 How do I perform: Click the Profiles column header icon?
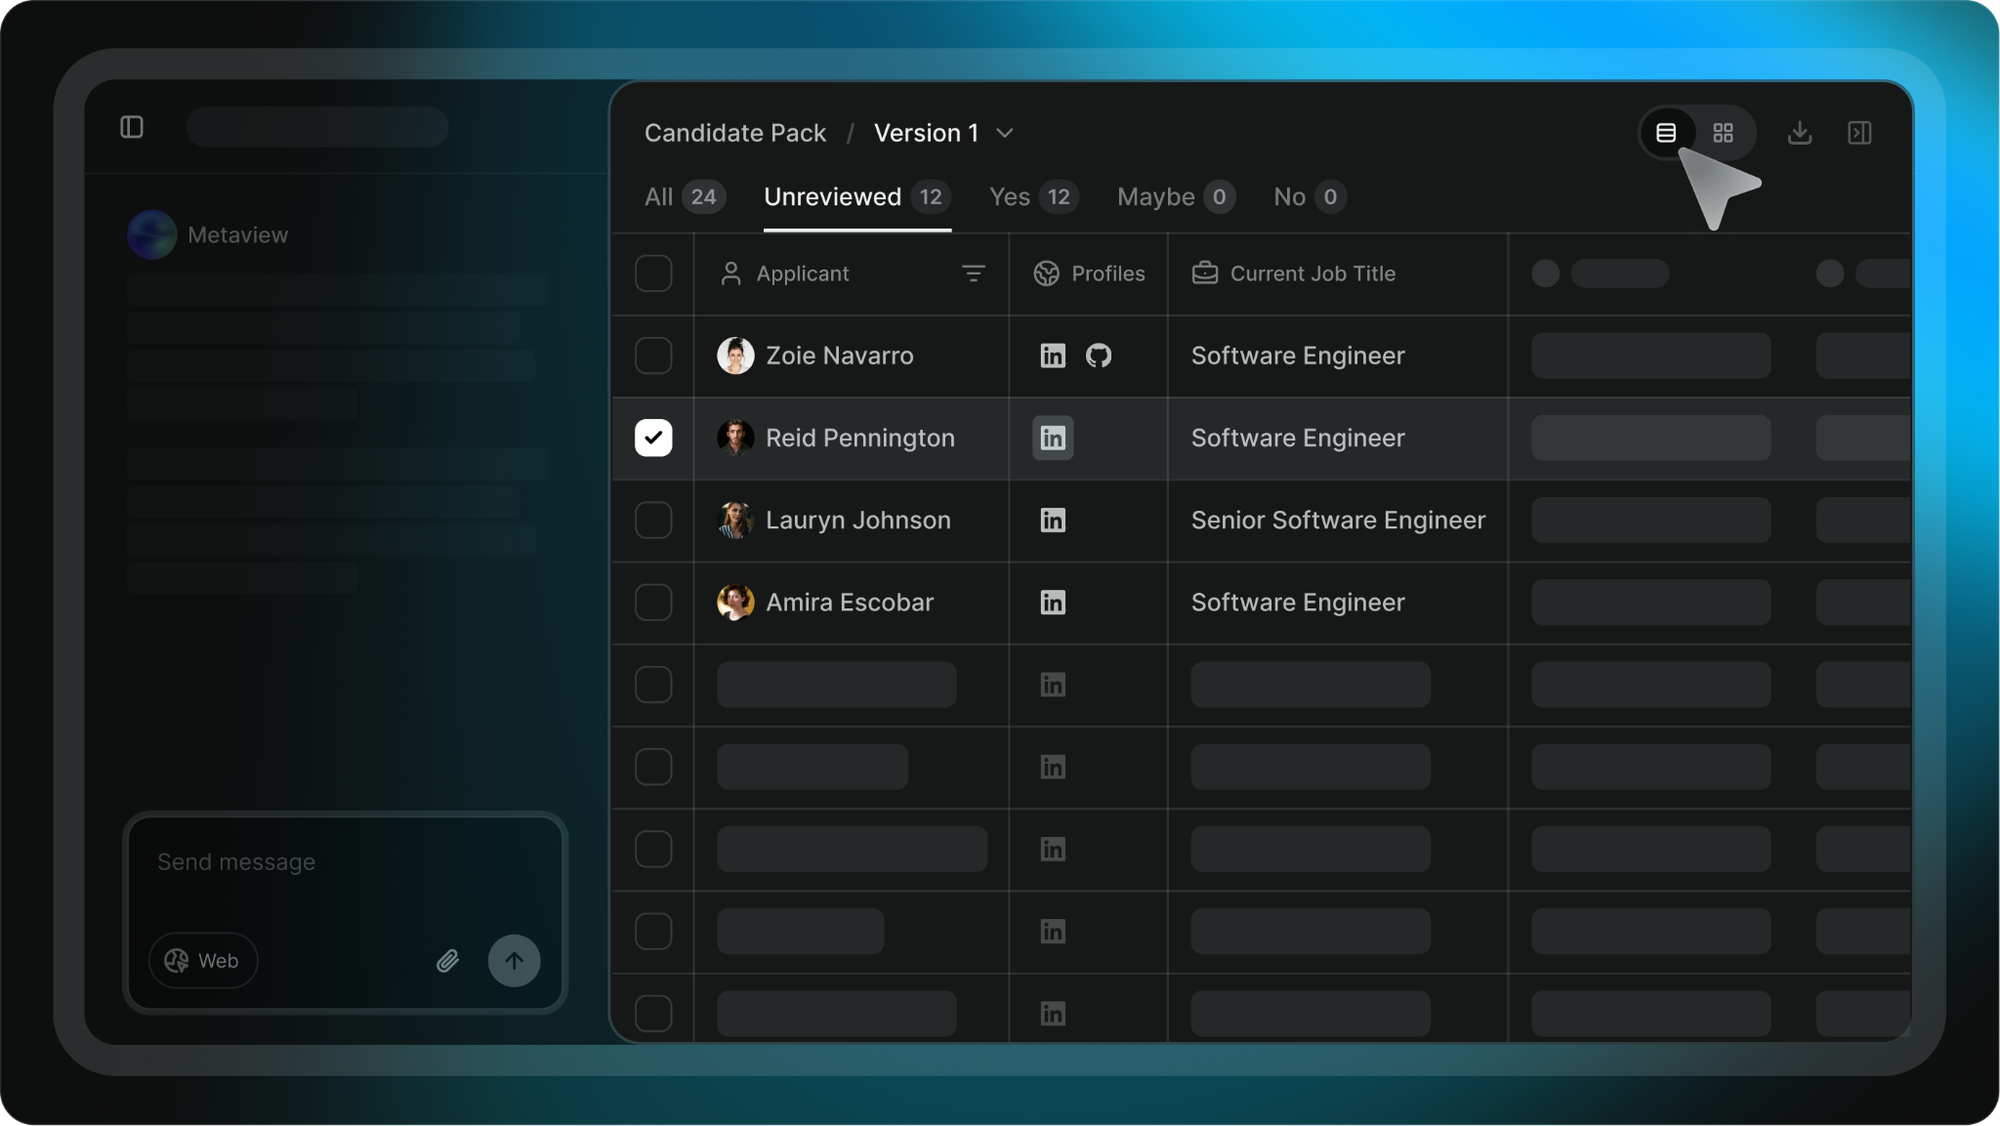coord(1046,273)
